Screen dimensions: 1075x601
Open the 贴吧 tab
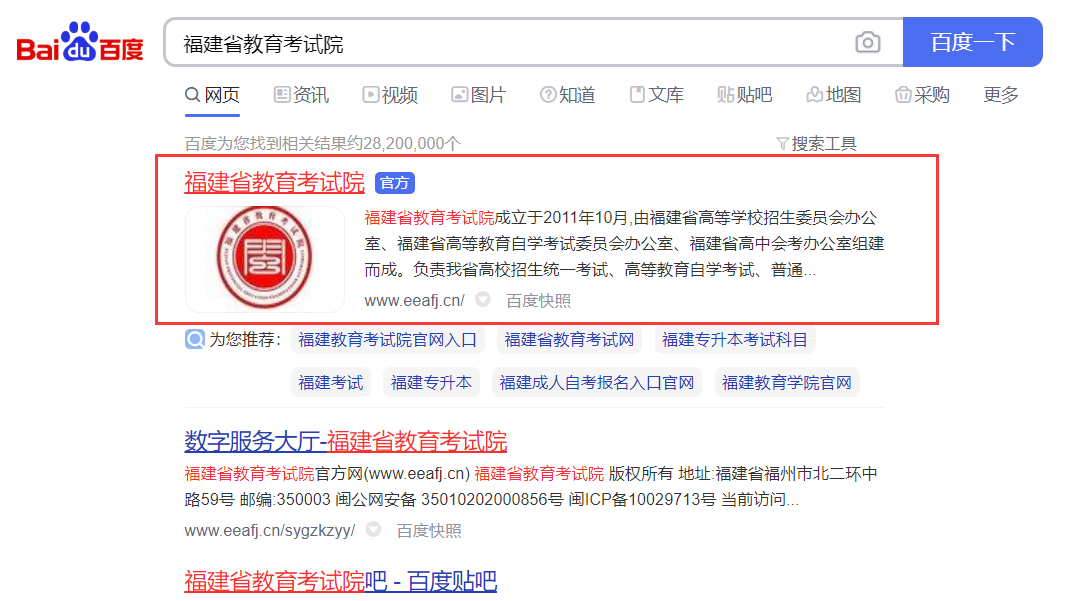tap(745, 95)
